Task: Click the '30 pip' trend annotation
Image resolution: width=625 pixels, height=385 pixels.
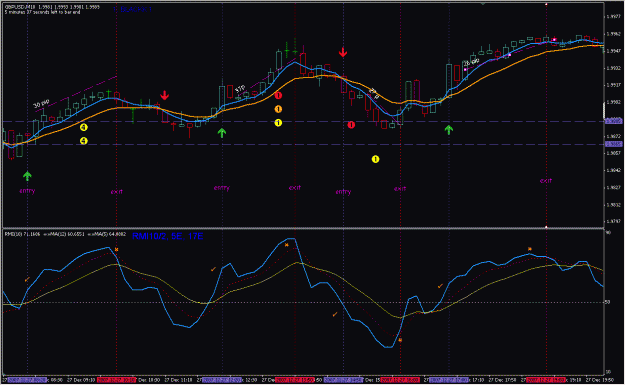Action: click(x=41, y=104)
